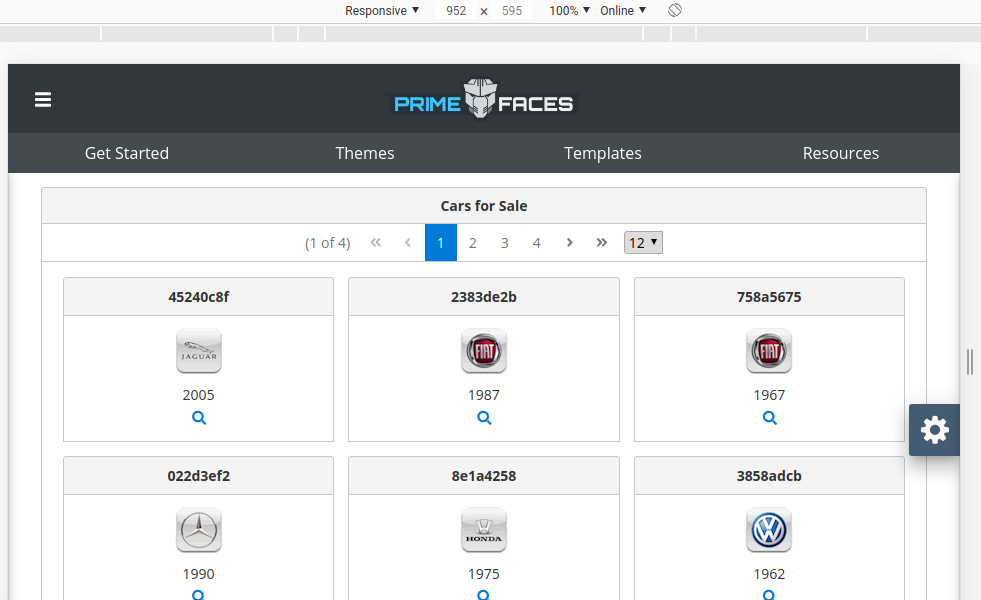Click the Fiat logo in card 2383de2b
Viewport: 981px width, 600px height.
tap(484, 351)
